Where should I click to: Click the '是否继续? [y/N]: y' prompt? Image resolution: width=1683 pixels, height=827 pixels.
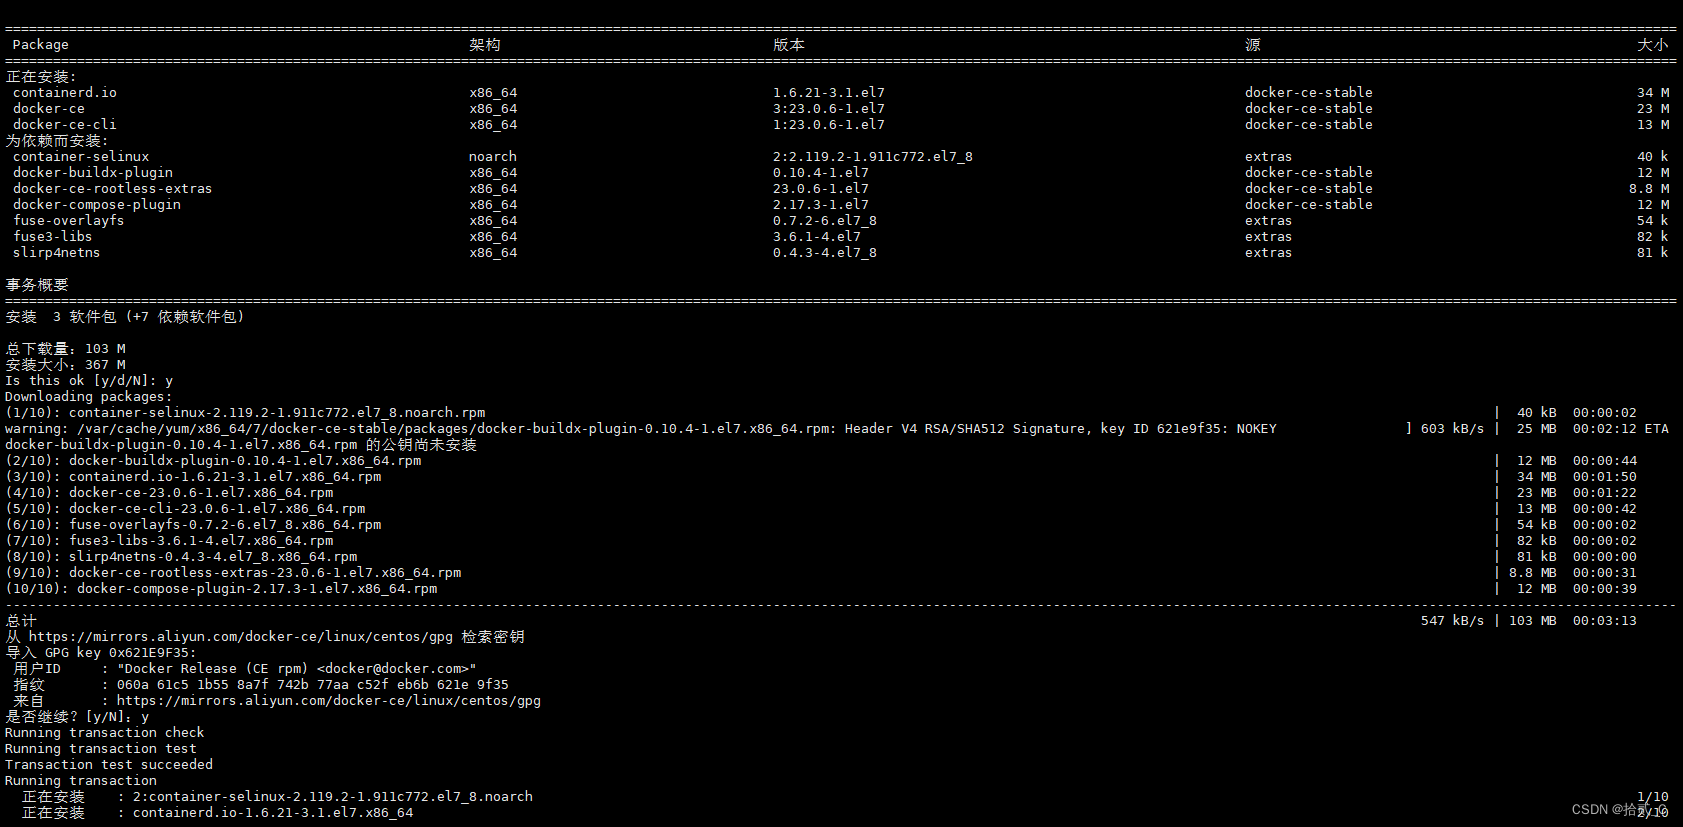coord(77,717)
